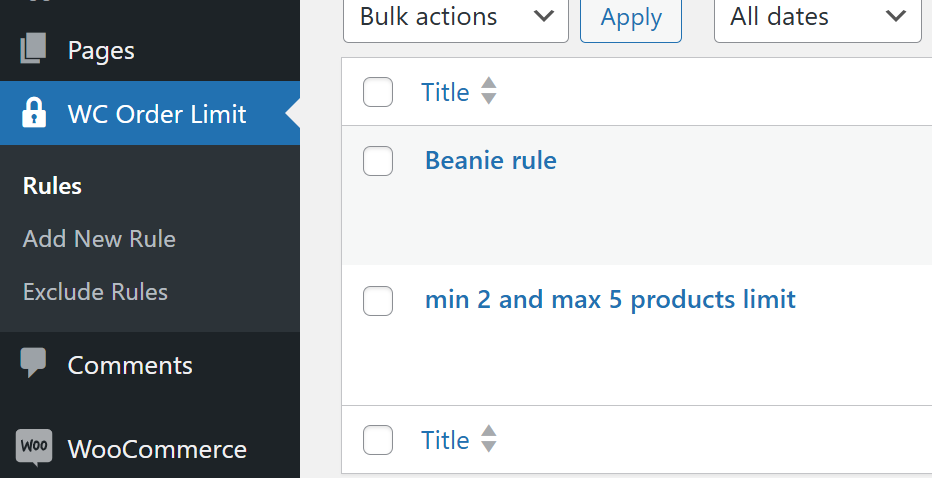
Task: Open the Bulk actions dropdown
Action: point(455,17)
